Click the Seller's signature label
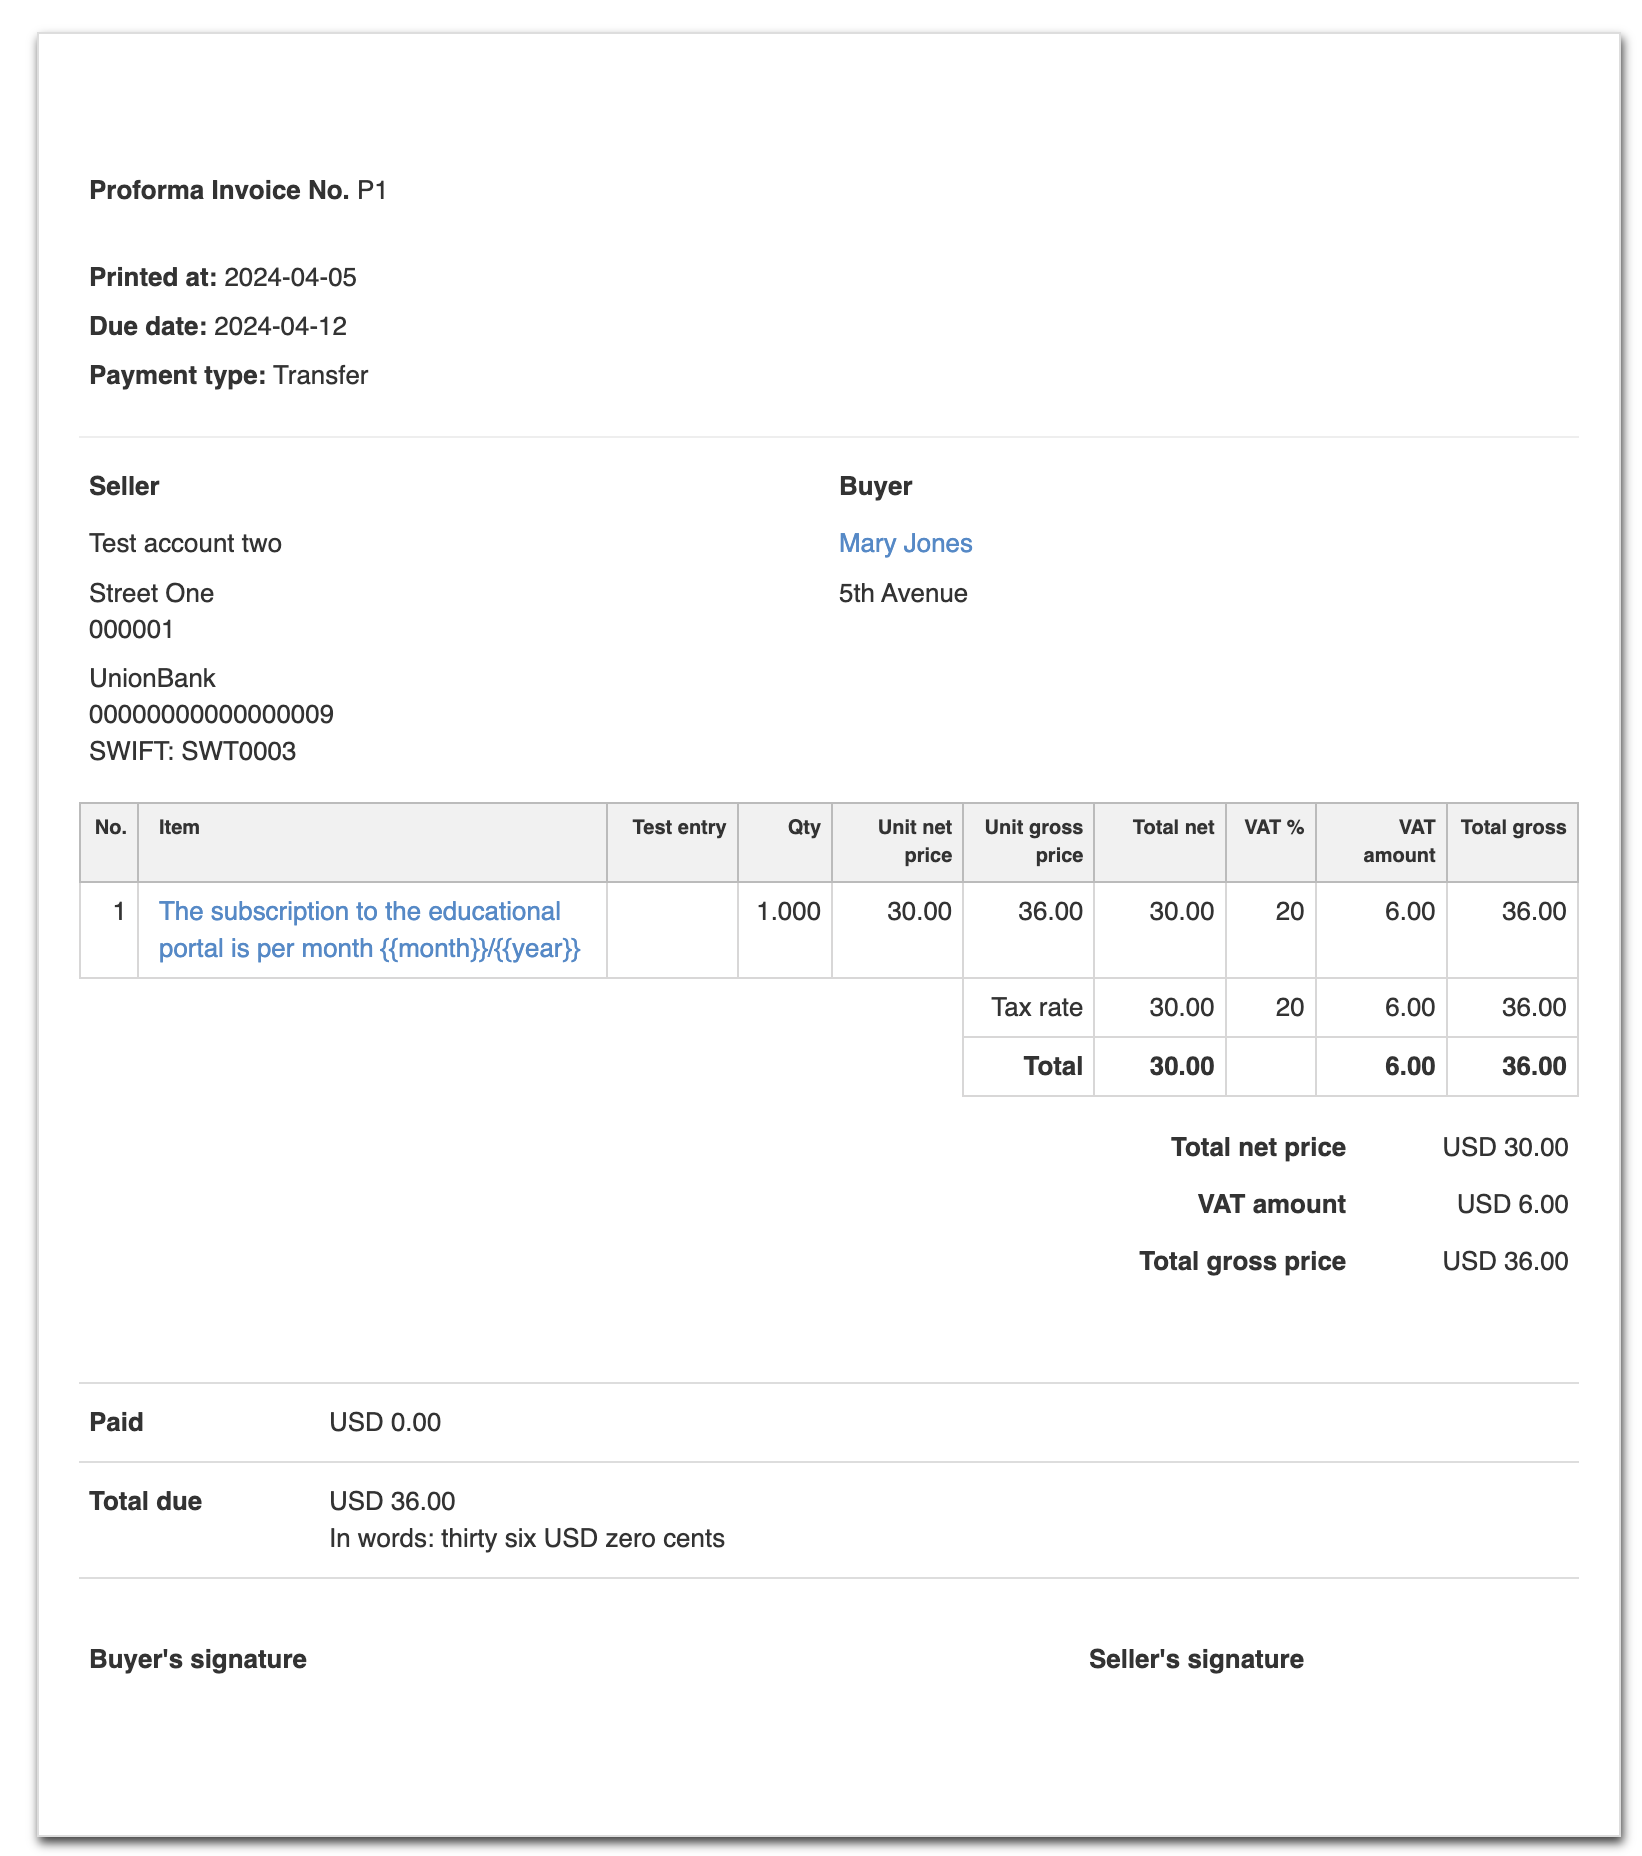Screen dimensions: 1642x1856 [1196, 1659]
